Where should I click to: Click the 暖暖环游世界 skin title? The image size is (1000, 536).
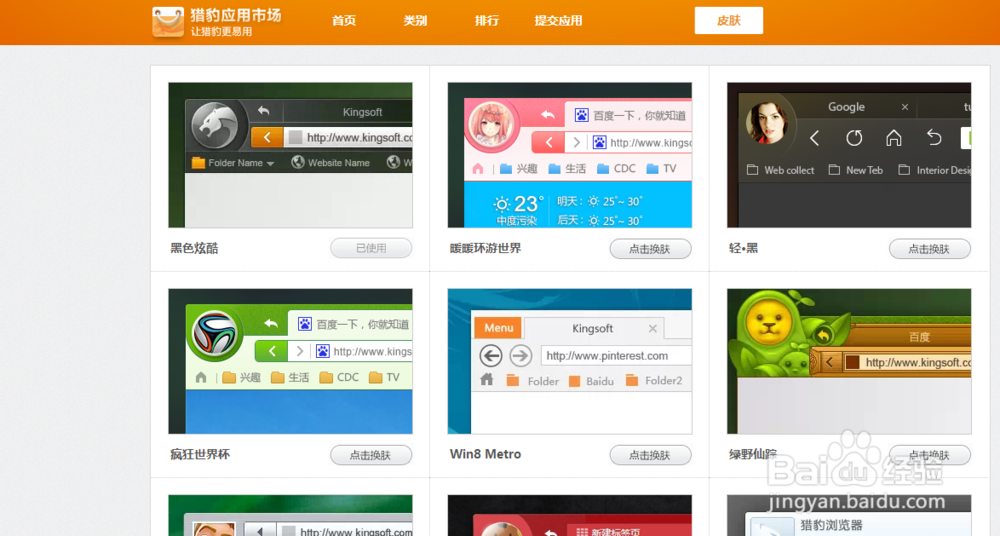tap(485, 248)
